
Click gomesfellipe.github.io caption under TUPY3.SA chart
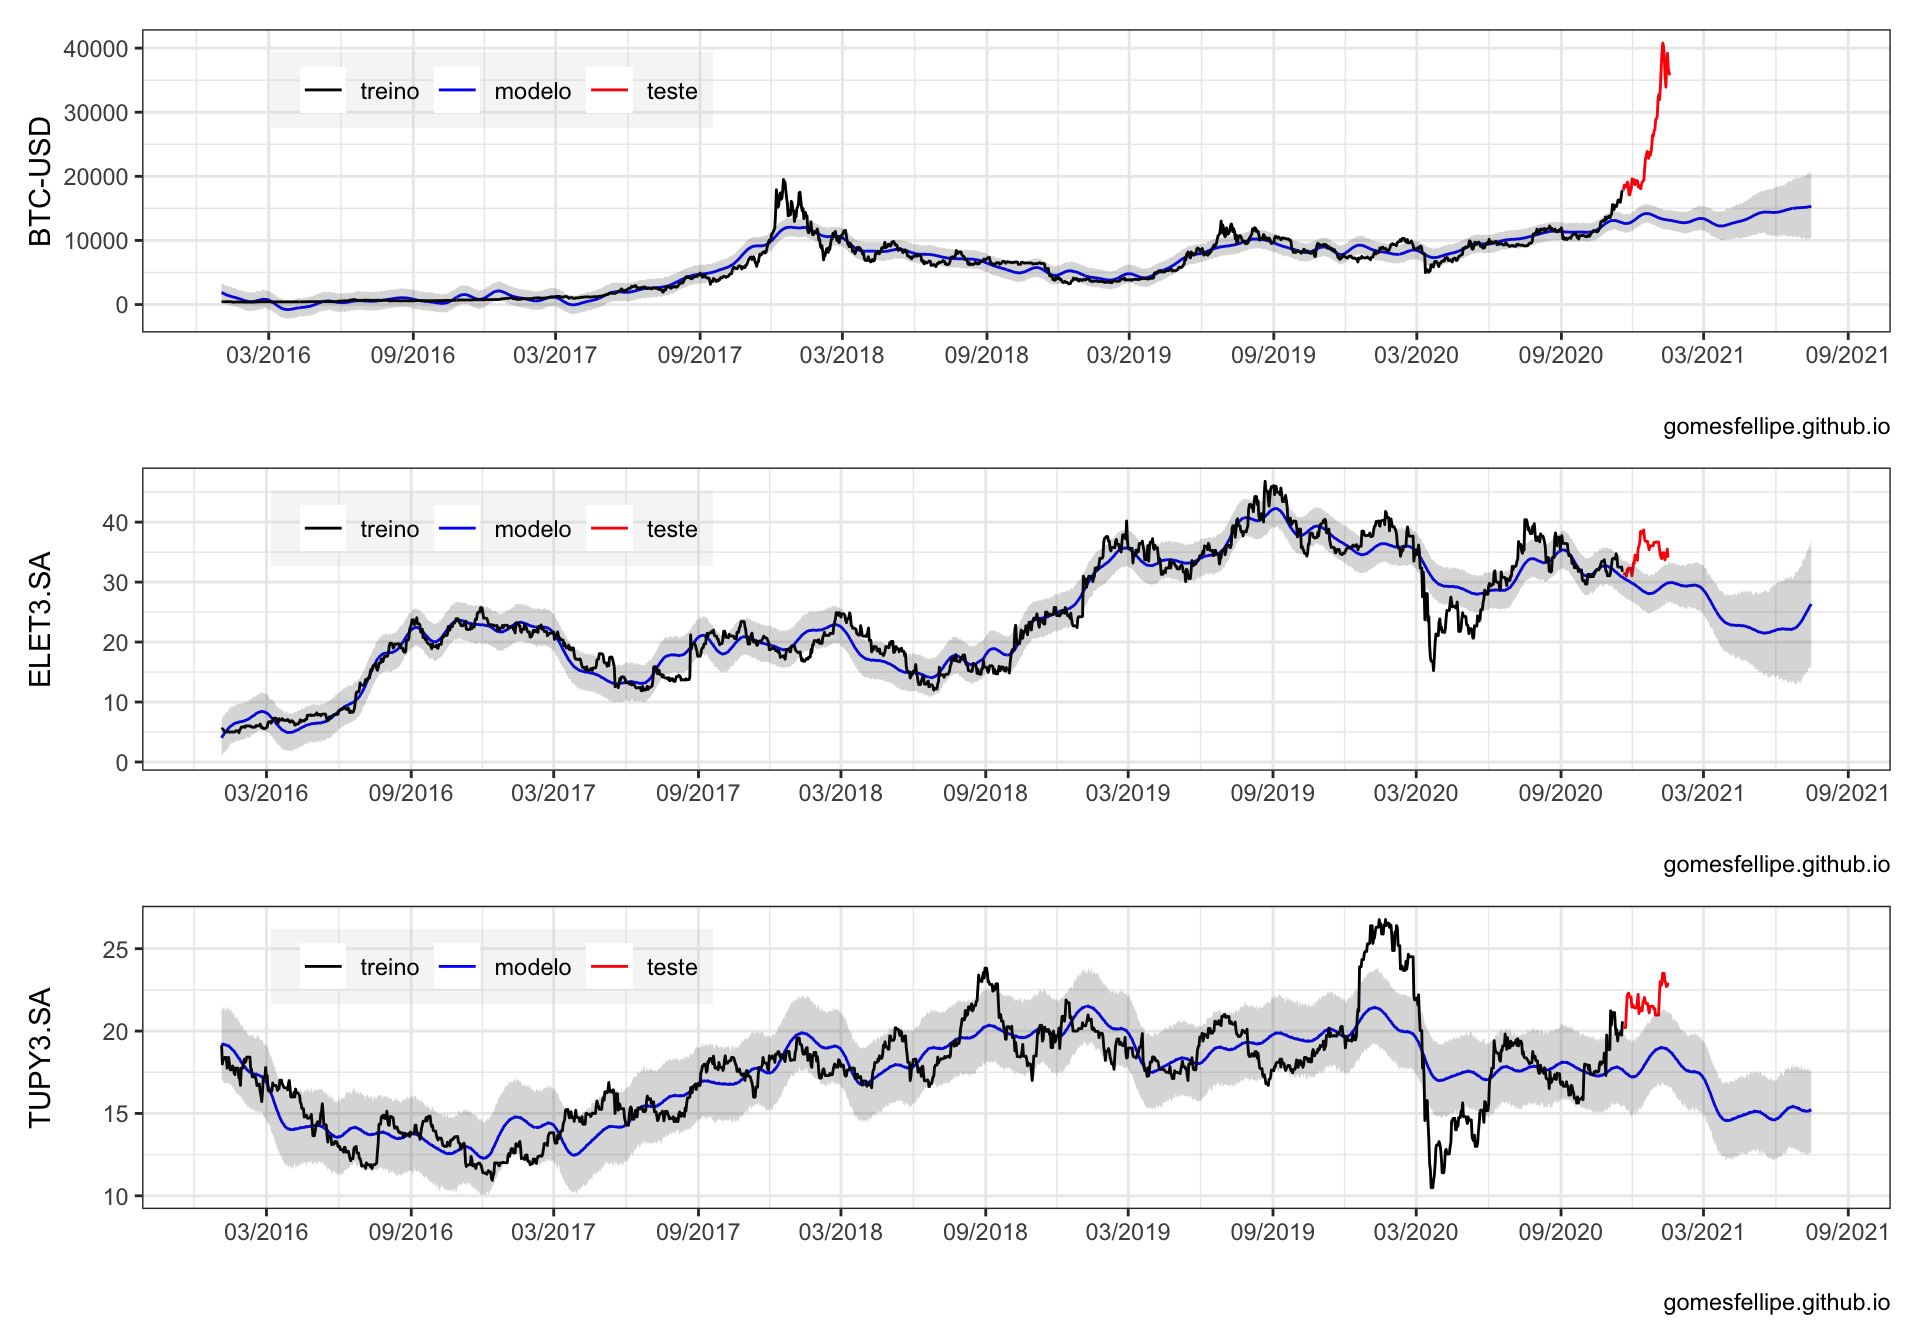click(x=1776, y=1303)
